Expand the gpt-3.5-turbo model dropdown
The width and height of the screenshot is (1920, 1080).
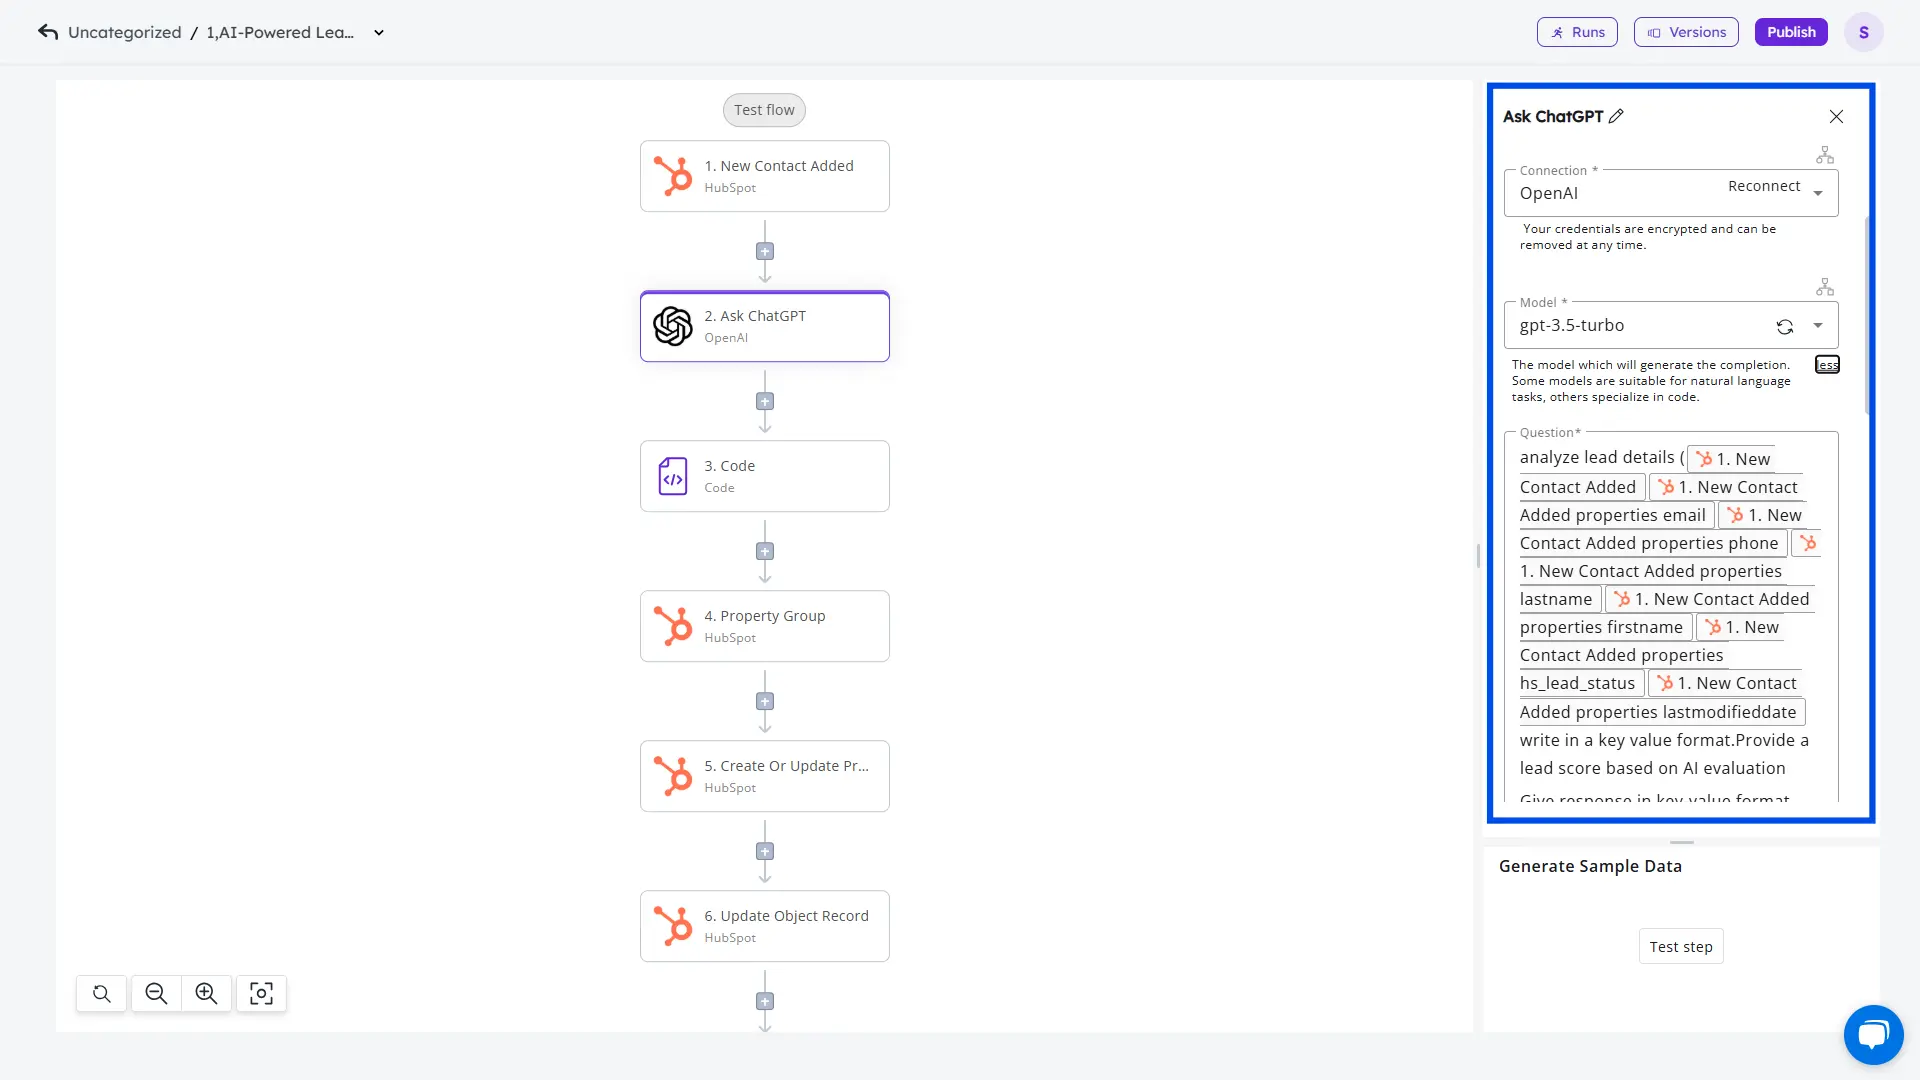[x=1818, y=326]
